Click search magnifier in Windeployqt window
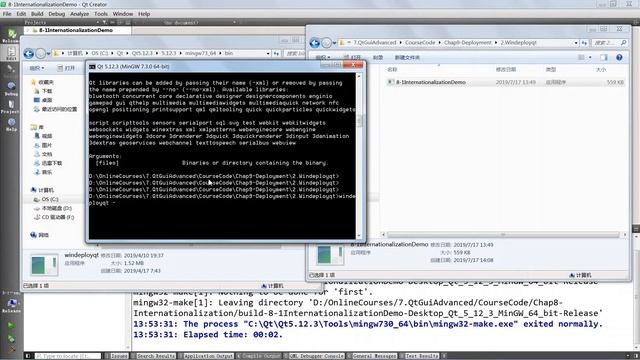The image size is (640, 360). click(623, 43)
